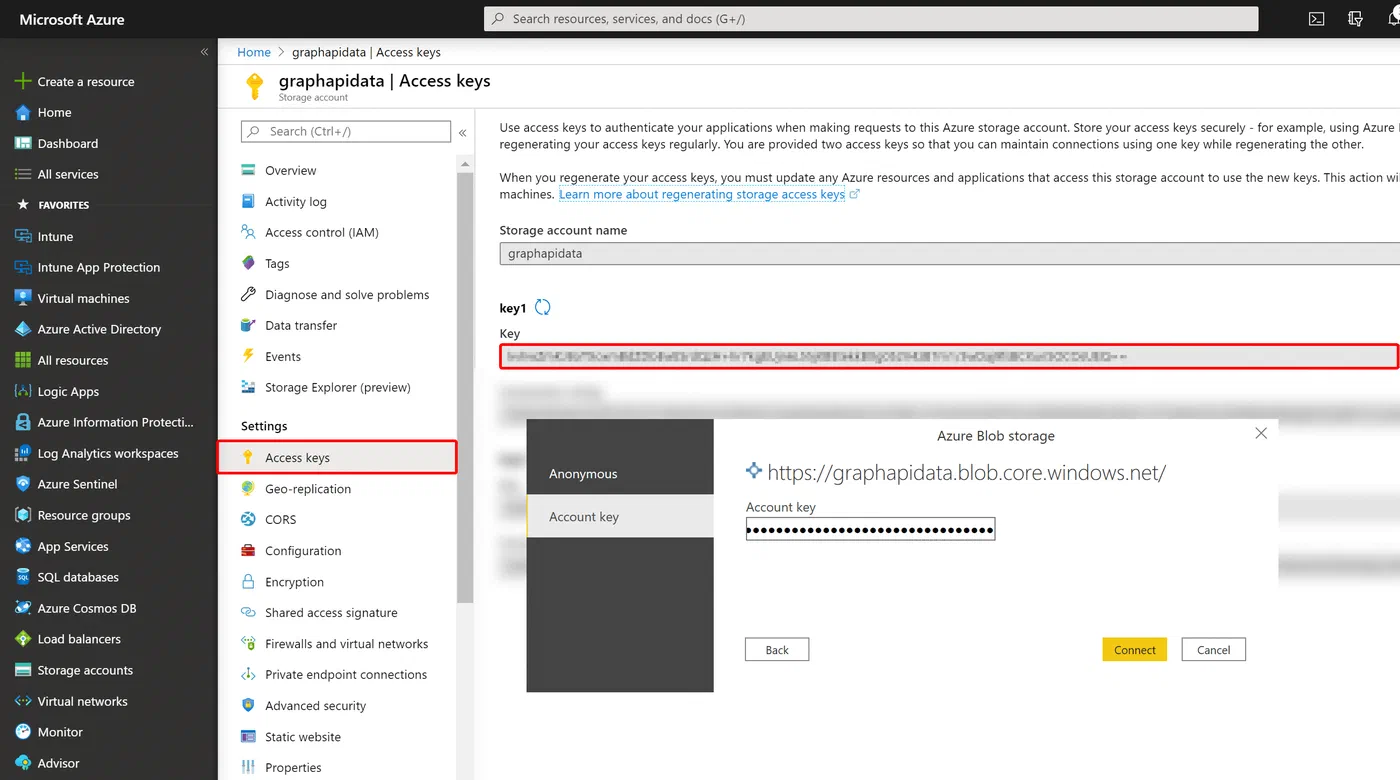Click the Back button in dialog
This screenshot has height=780, width=1400.
[x=777, y=650]
